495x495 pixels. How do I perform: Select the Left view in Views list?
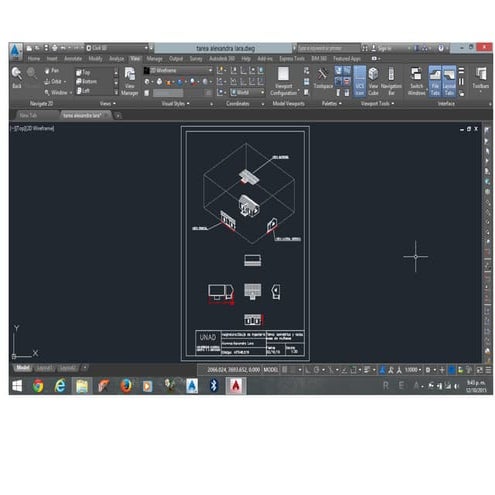pyautogui.click(x=83, y=90)
